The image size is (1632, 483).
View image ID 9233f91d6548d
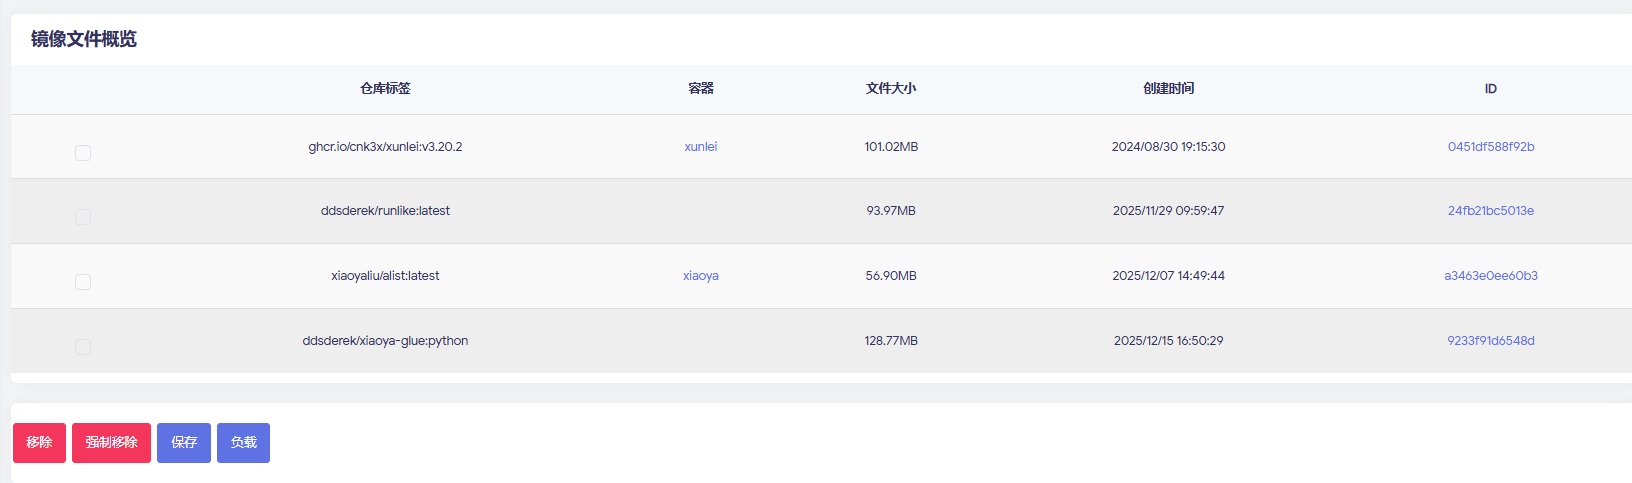click(x=1490, y=341)
